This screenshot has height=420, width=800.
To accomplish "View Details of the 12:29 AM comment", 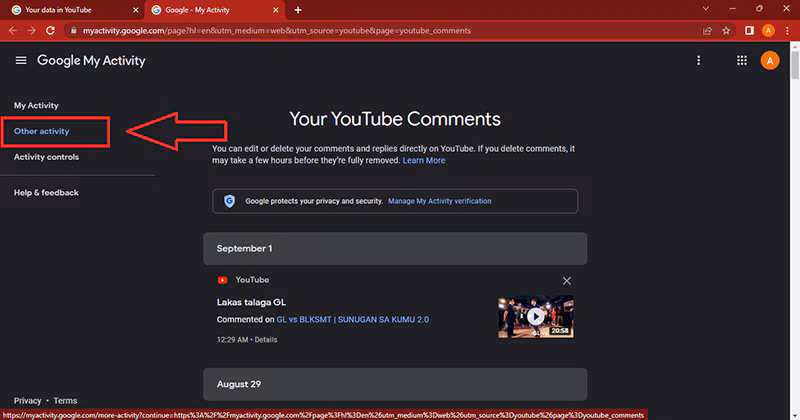I will 266,339.
